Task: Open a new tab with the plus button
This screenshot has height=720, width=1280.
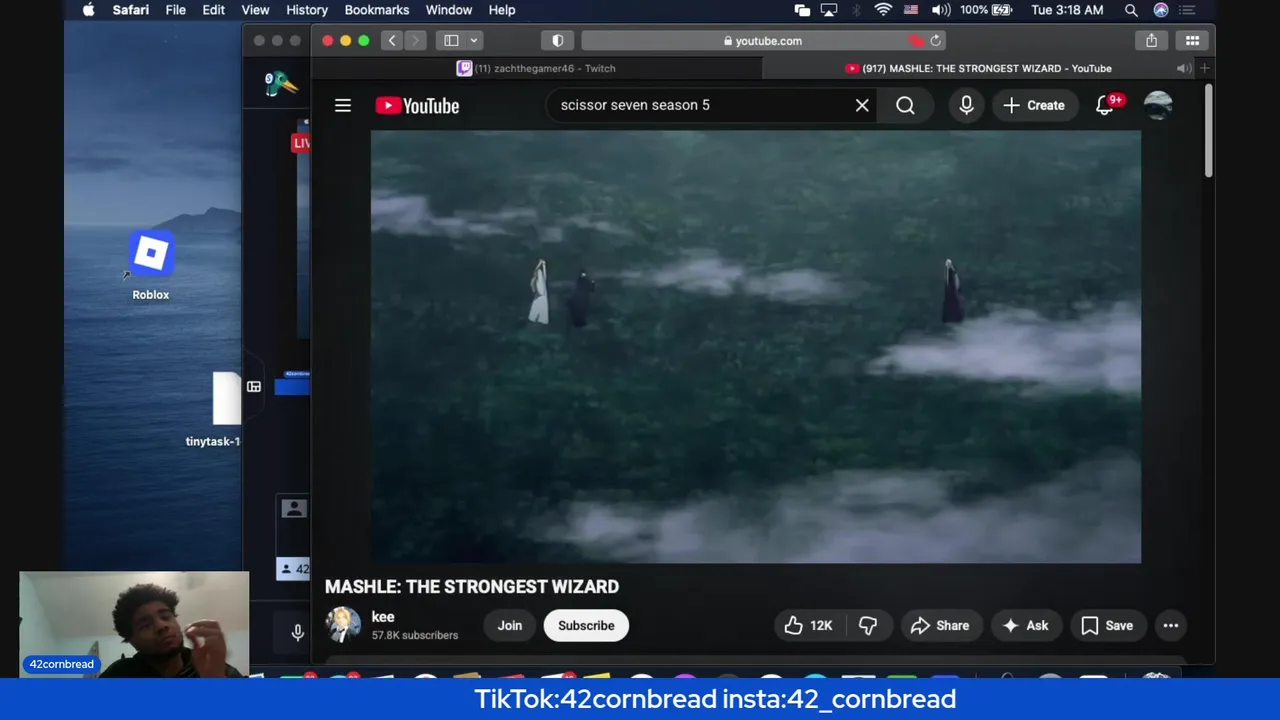Action: (1205, 68)
